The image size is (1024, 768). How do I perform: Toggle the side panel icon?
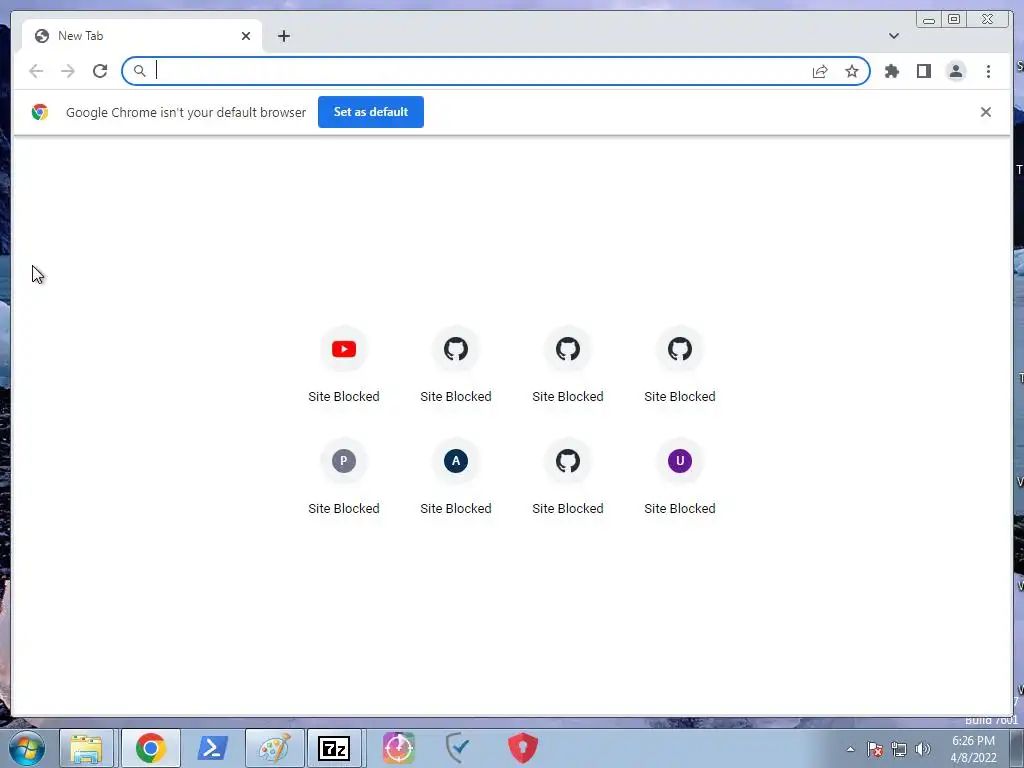coord(923,71)
